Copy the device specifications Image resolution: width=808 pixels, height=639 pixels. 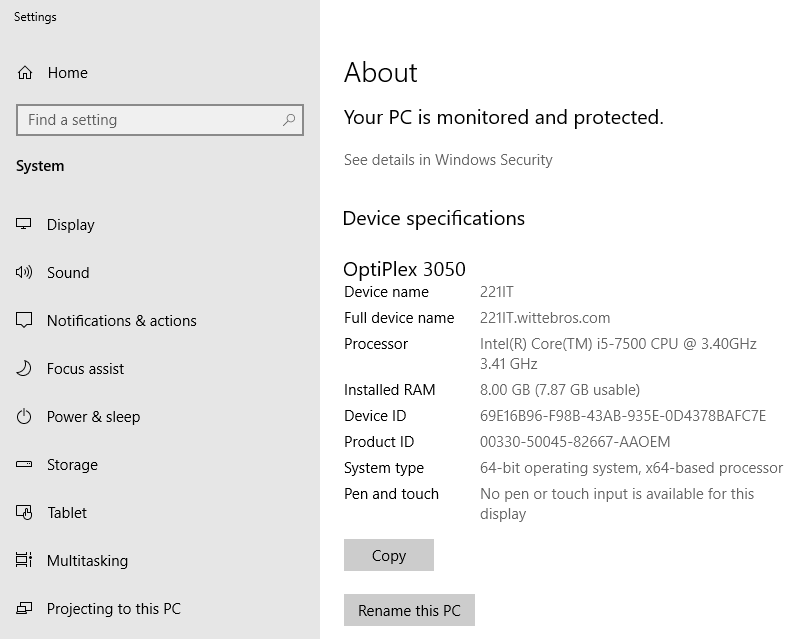389,555
